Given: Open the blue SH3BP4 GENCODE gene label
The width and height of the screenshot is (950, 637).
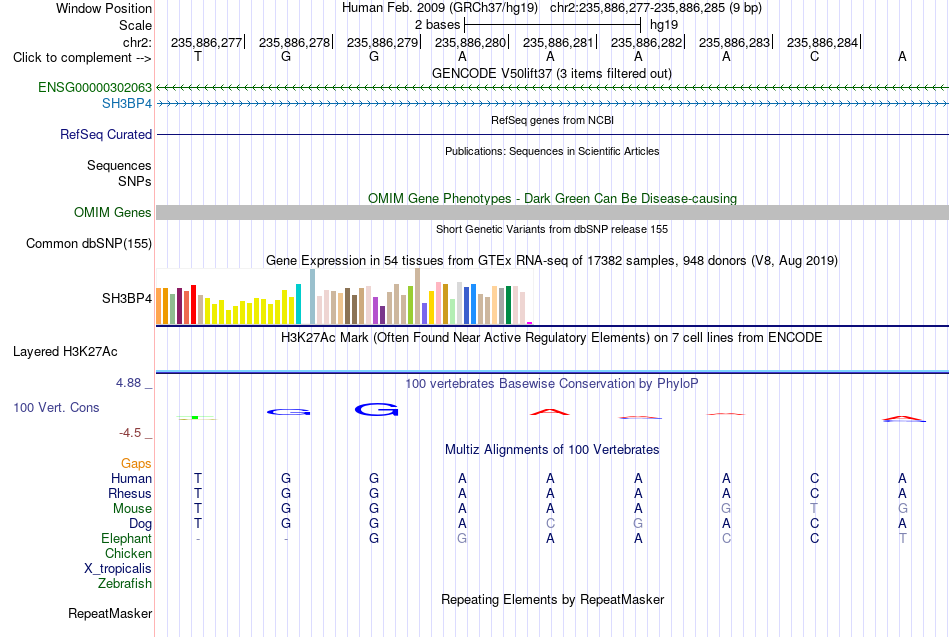Looking at the screenshot, I should click(127, 104).
